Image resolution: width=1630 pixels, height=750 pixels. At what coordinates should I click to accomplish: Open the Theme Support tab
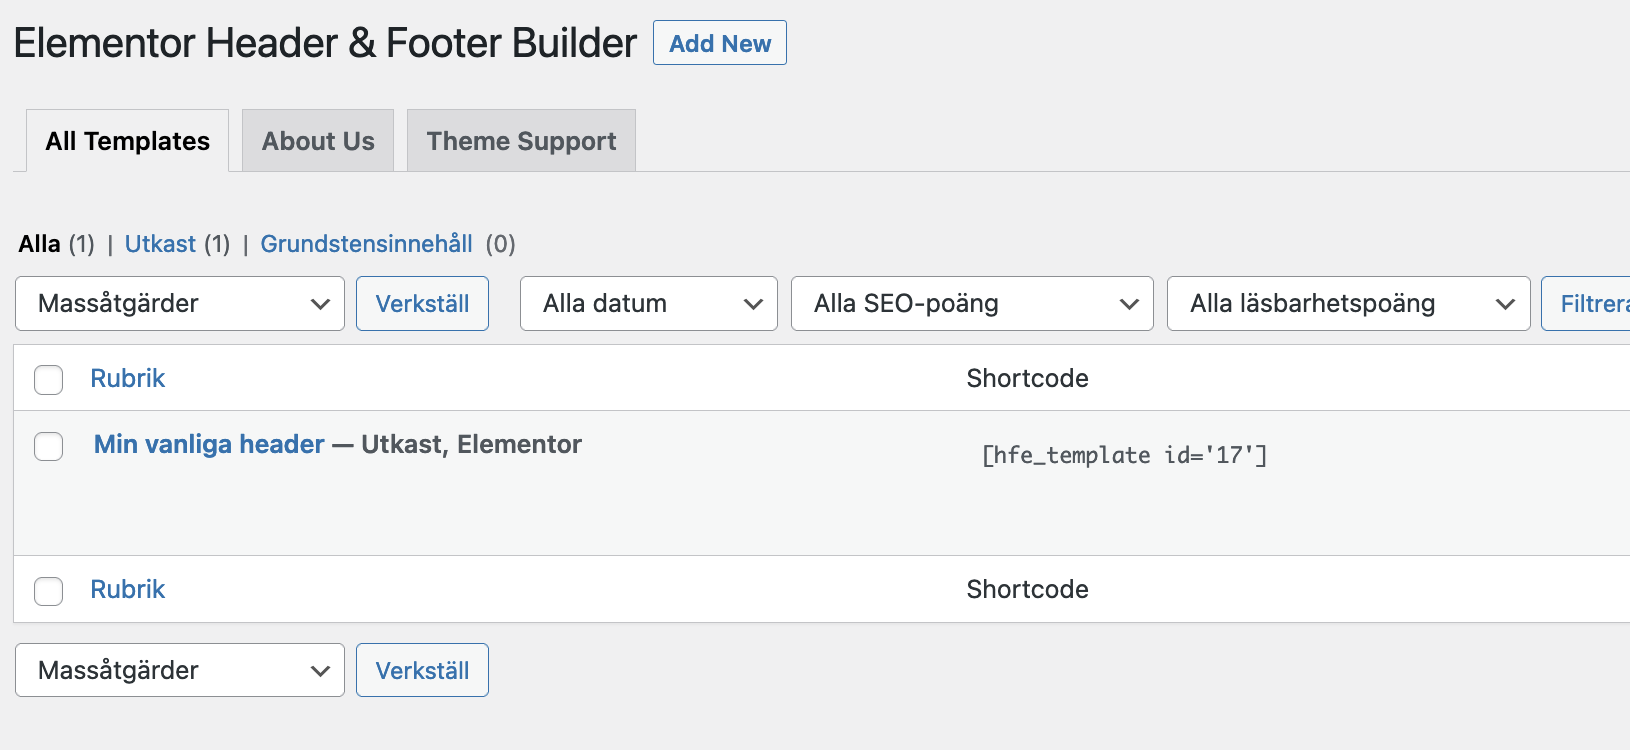[521, 141]
